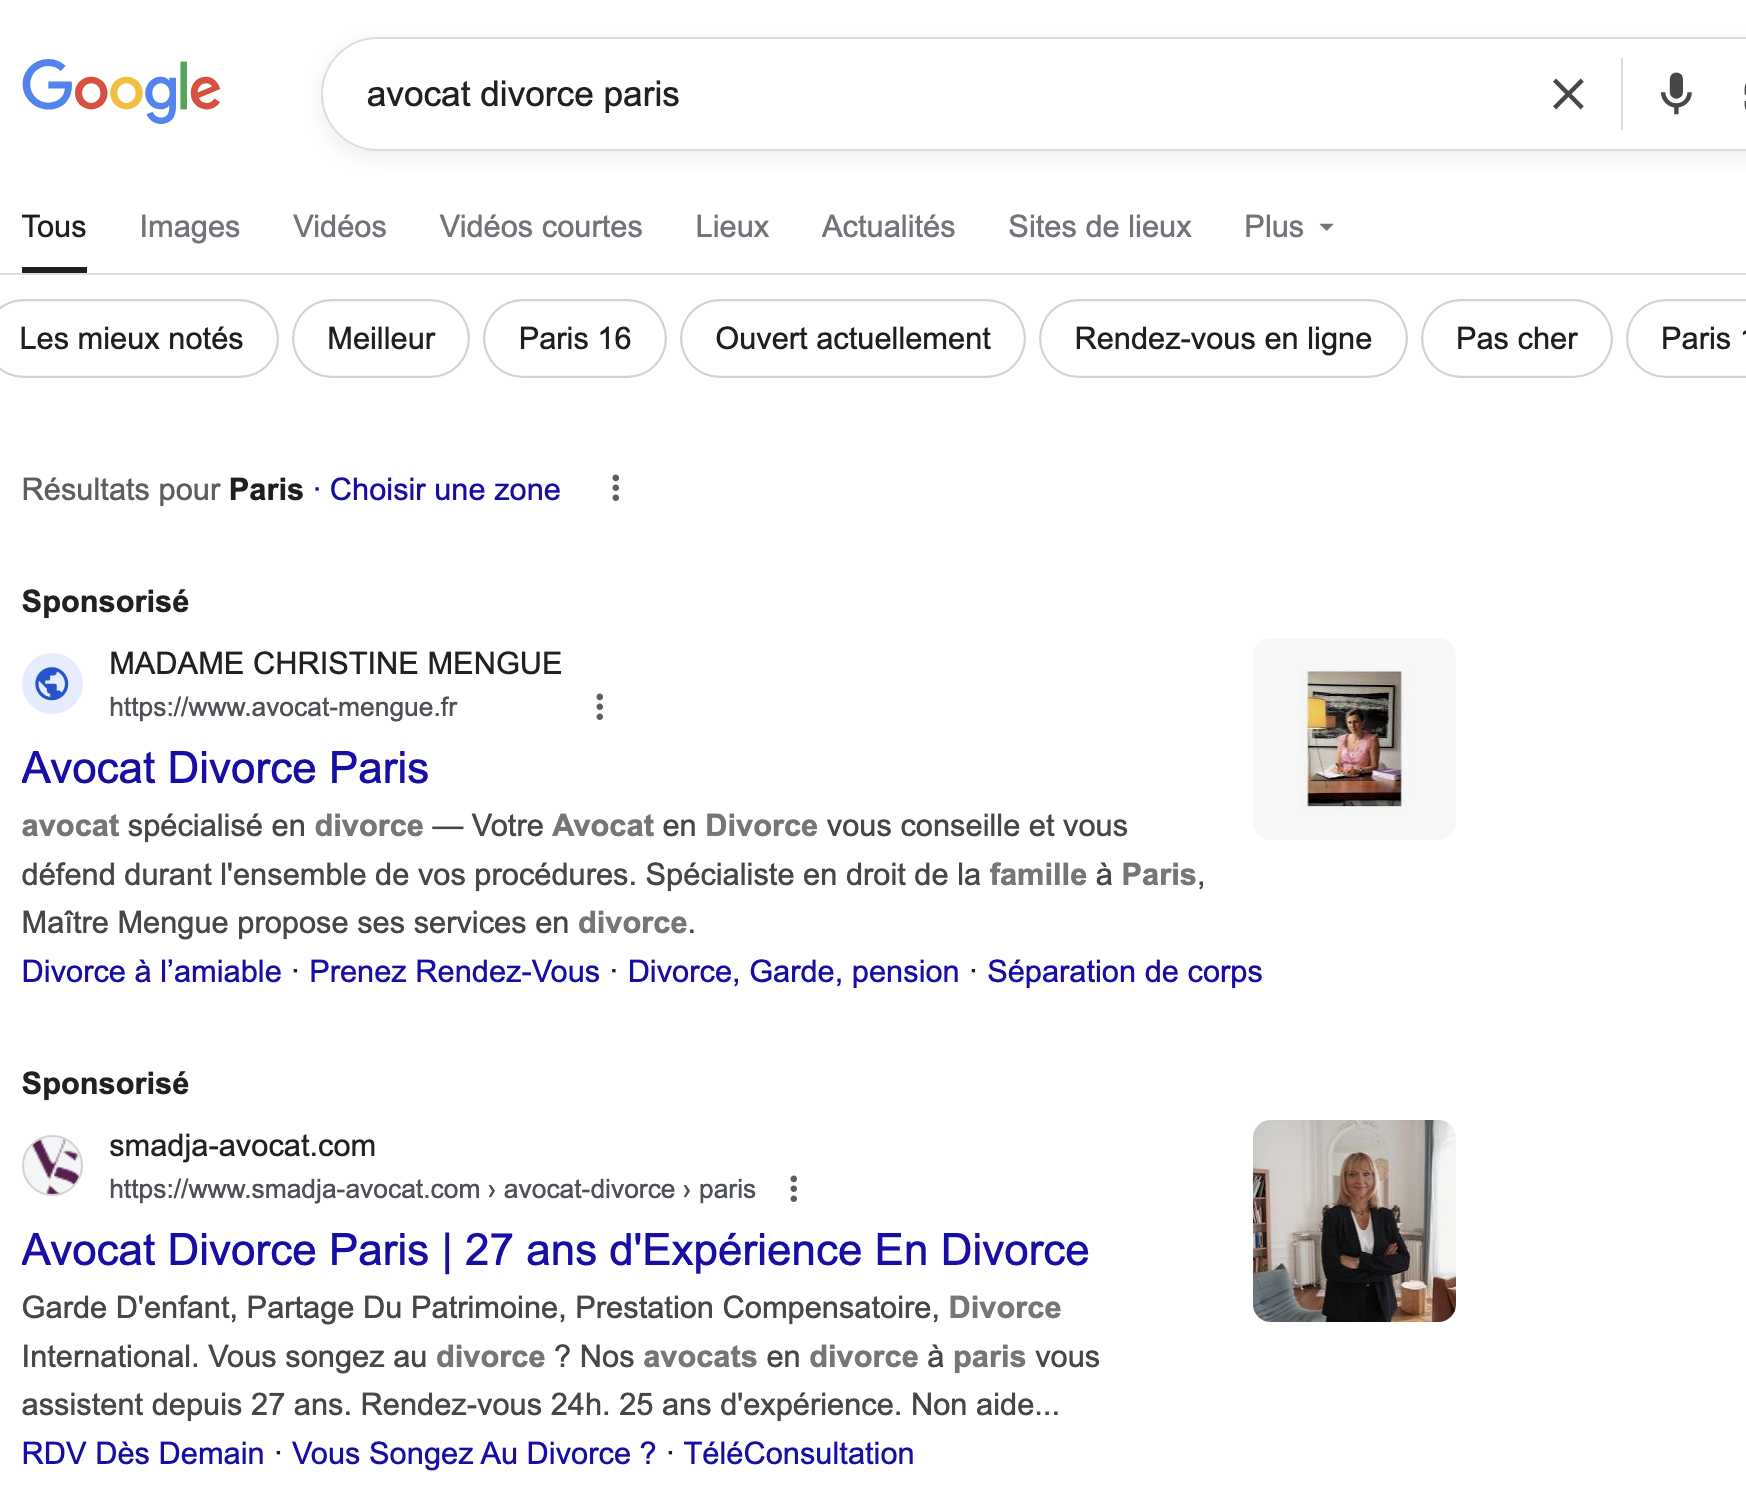Start voice search with the microphone icon

coord(1676,94)
